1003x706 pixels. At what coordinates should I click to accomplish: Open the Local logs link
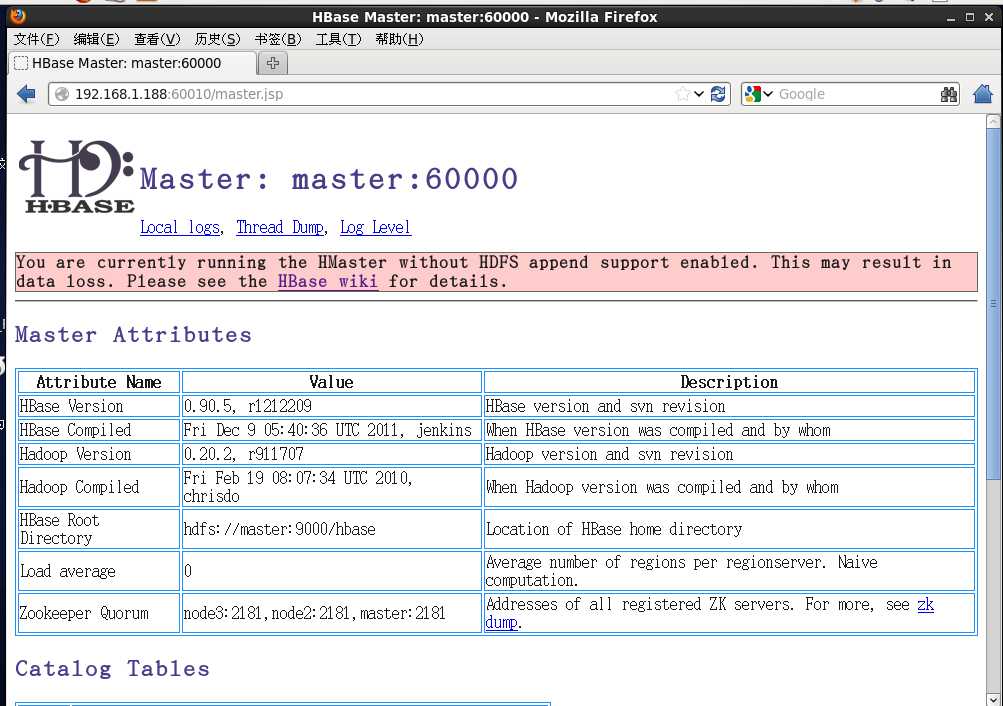[x=180, y=228]
